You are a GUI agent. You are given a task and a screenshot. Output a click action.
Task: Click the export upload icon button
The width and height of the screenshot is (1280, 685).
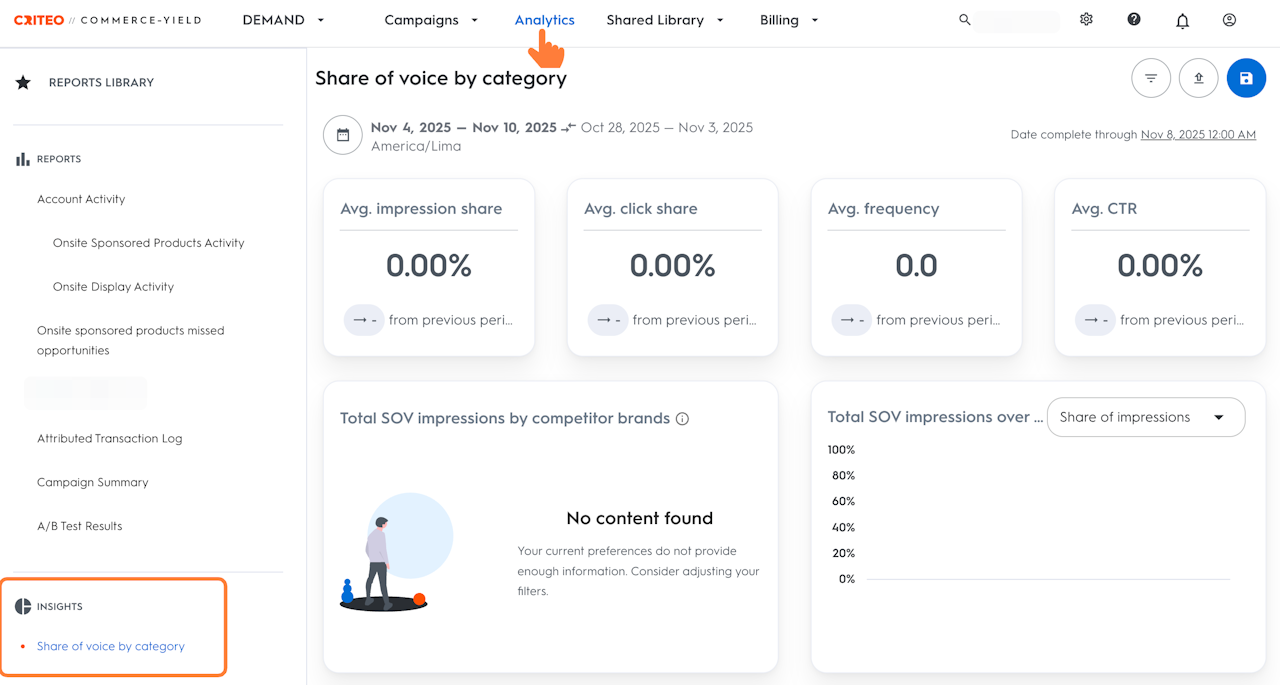(1199, 78)
